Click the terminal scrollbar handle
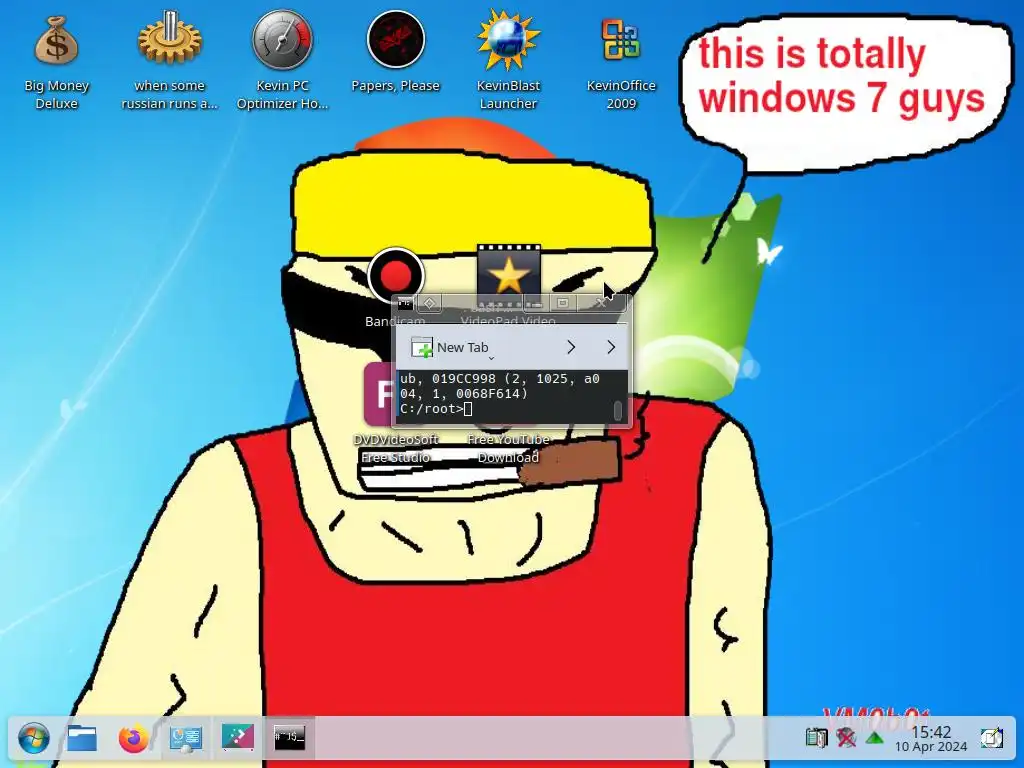Image resolution: width=1024 pixels, height=768 pixels. [x=618, y=410]
